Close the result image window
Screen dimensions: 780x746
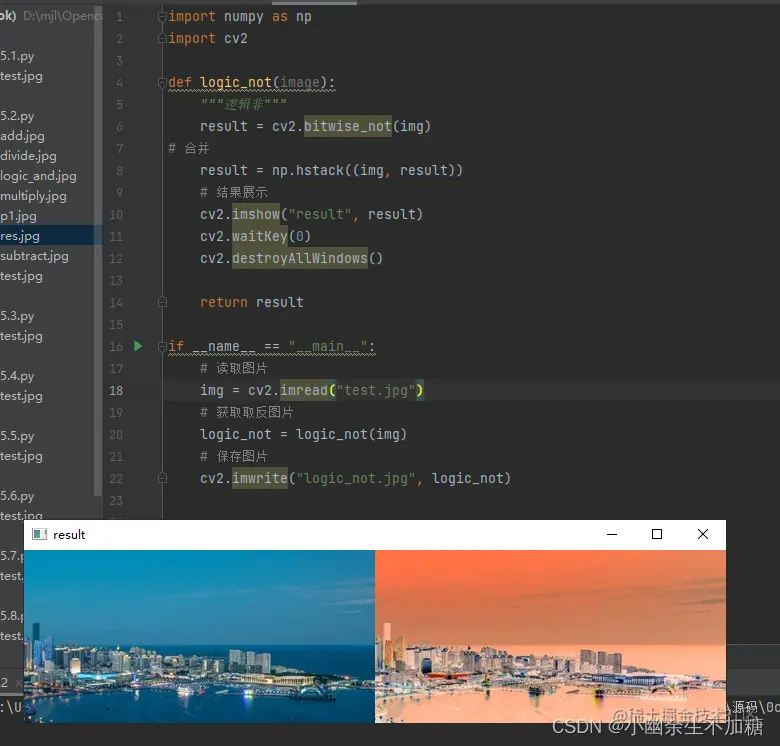click(x=703, y=534)
